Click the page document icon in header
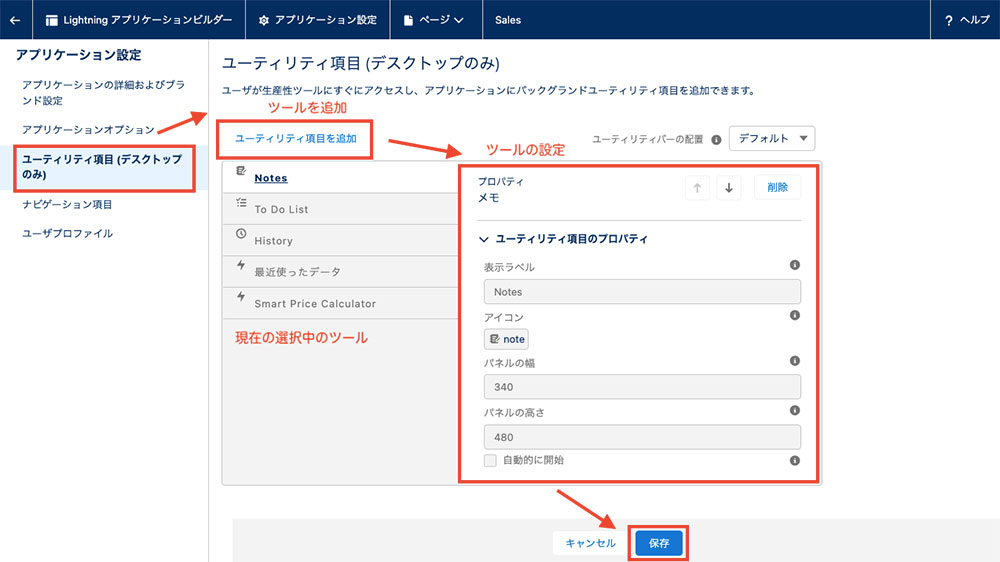 click(408, 20)
